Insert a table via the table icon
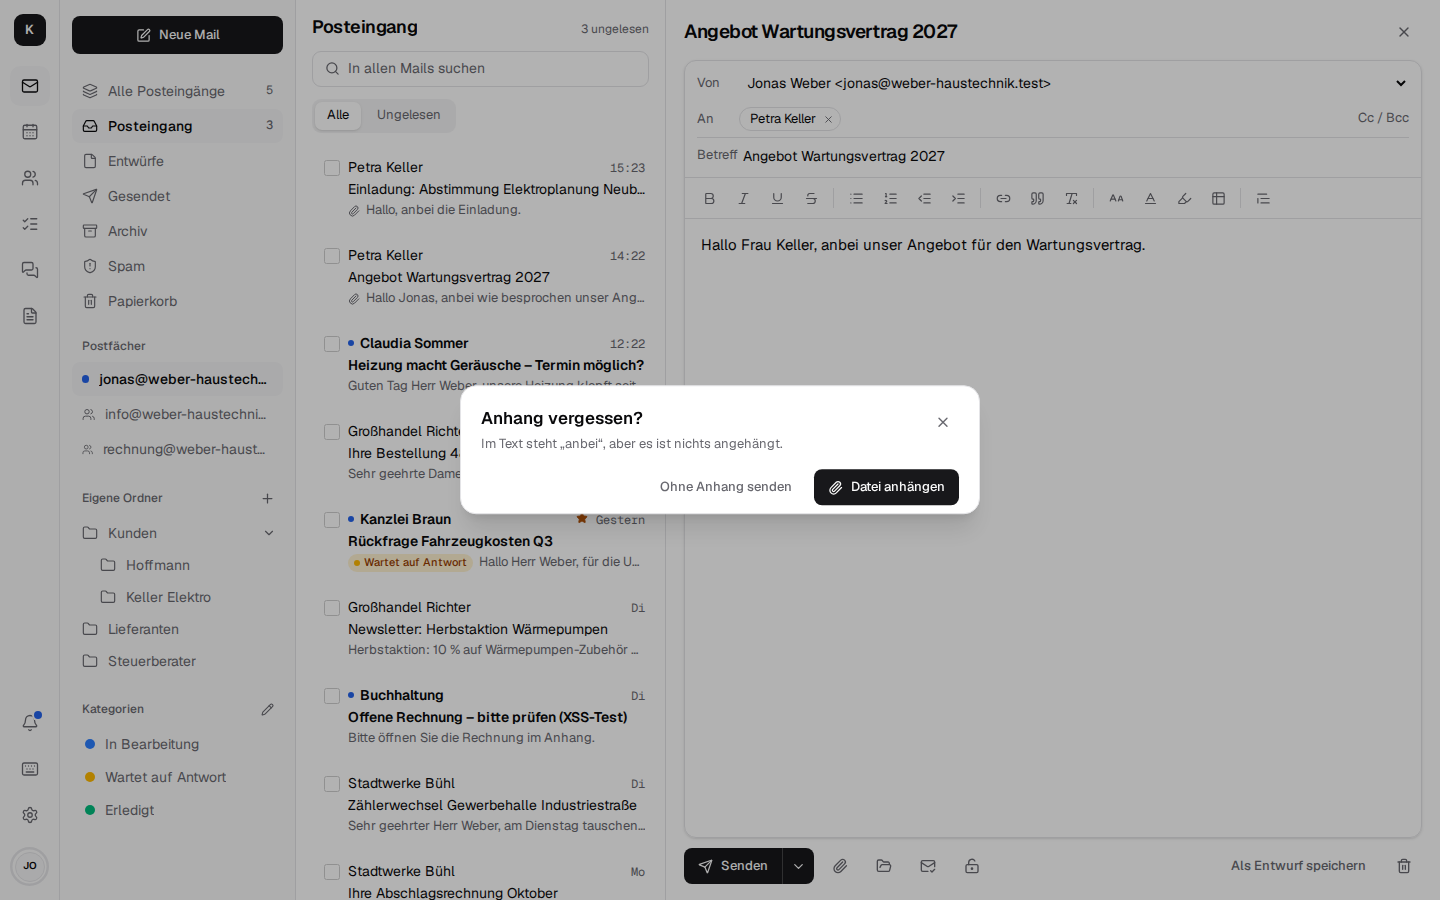1440x900 pixels. 1218,198
